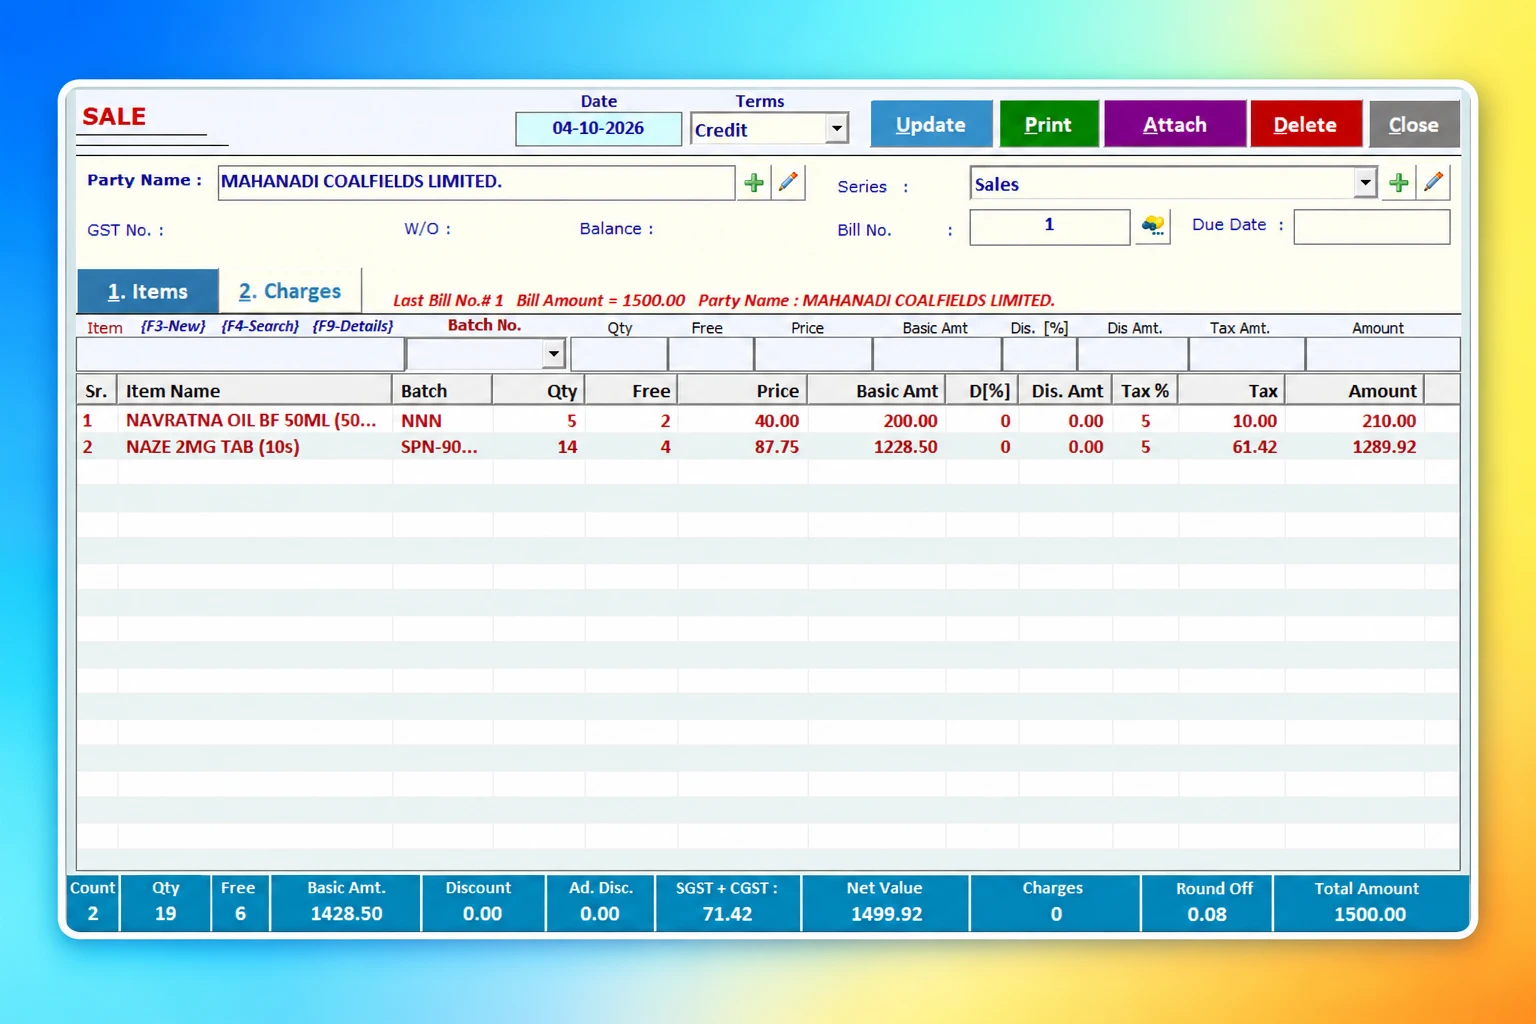Viewport: 1536px width, 1024px height.
Task: Click the Net Value 1499.92
Action: point(886,913)
